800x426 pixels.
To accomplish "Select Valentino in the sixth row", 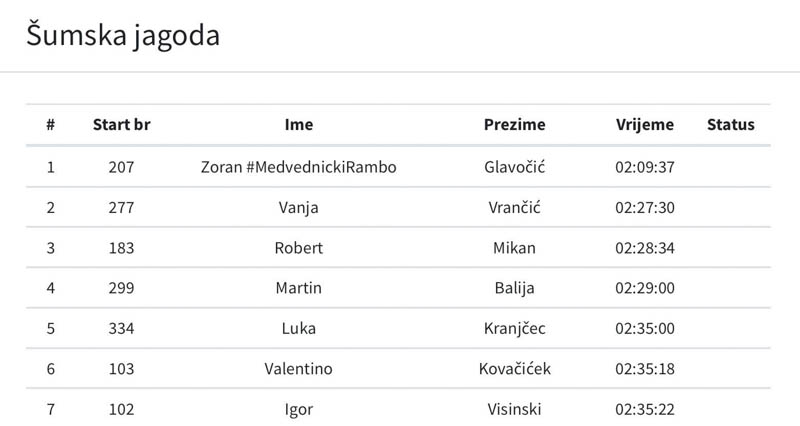I will click(299, 369).
